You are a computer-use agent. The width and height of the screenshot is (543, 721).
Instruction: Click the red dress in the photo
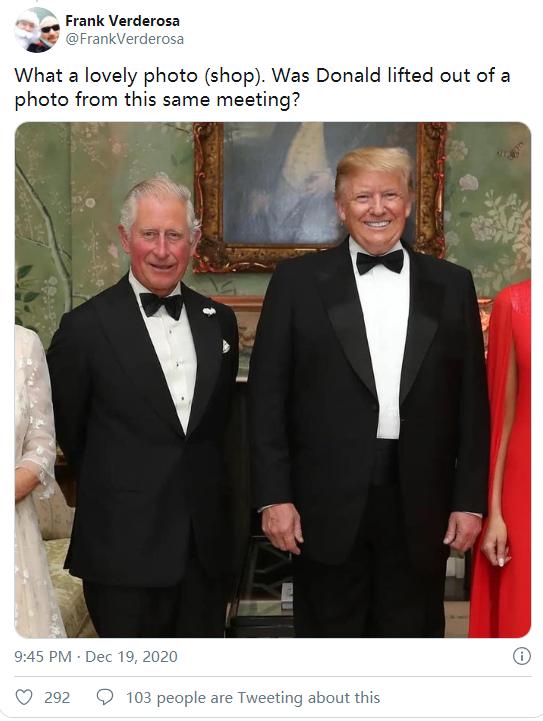click(x=502, y=460)
